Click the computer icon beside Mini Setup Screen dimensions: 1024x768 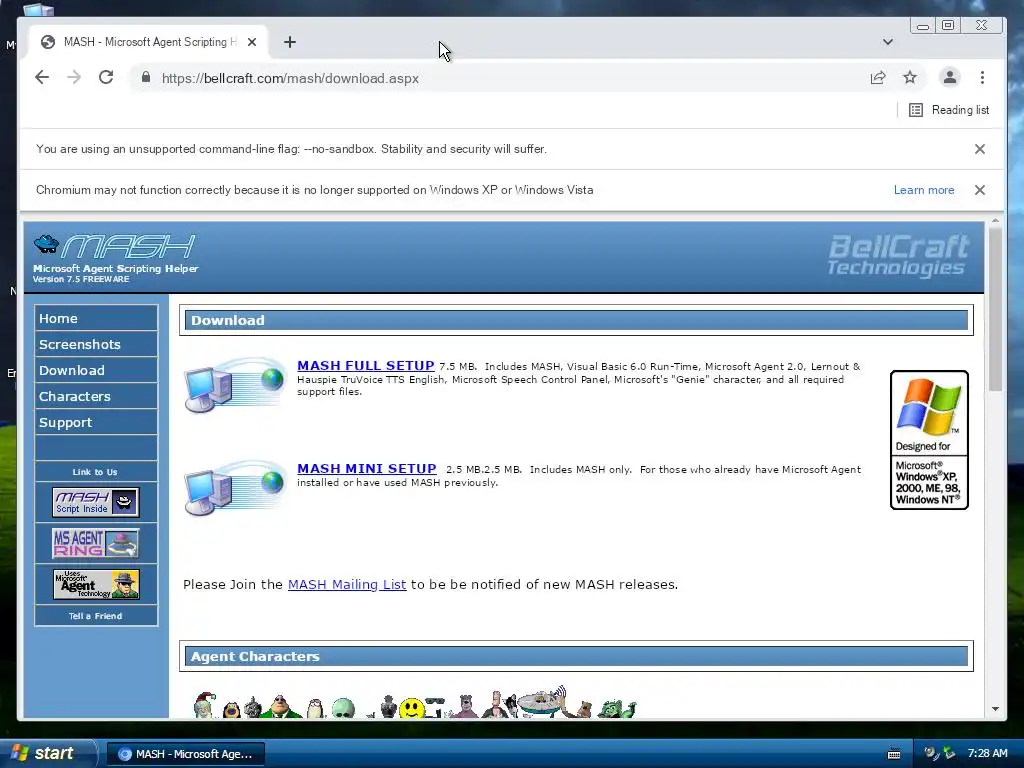[x=235, y=488]
